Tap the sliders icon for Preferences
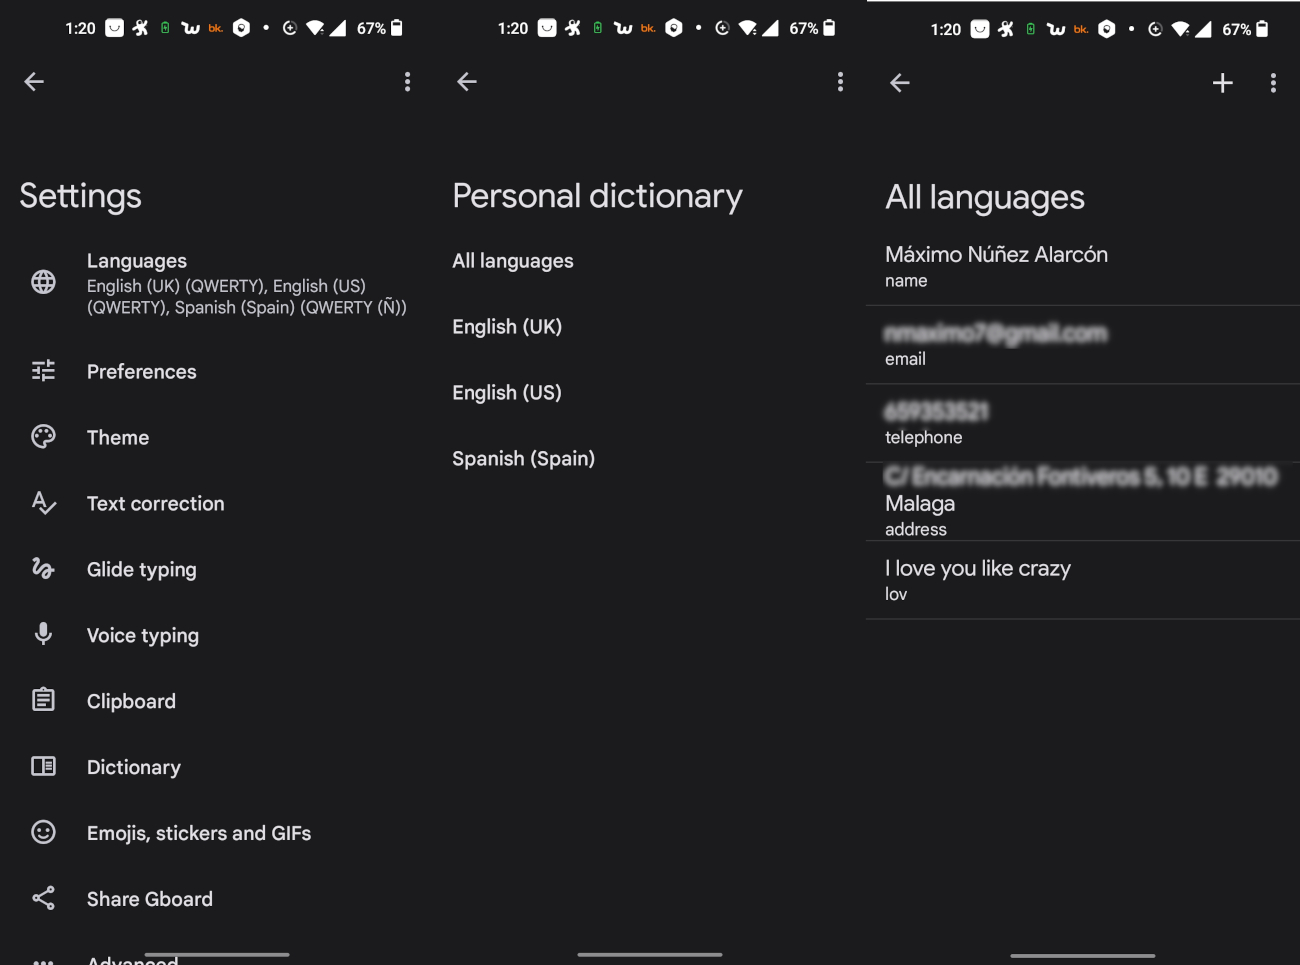Viewport: 1300px width, 965px height. coord(43,371)
